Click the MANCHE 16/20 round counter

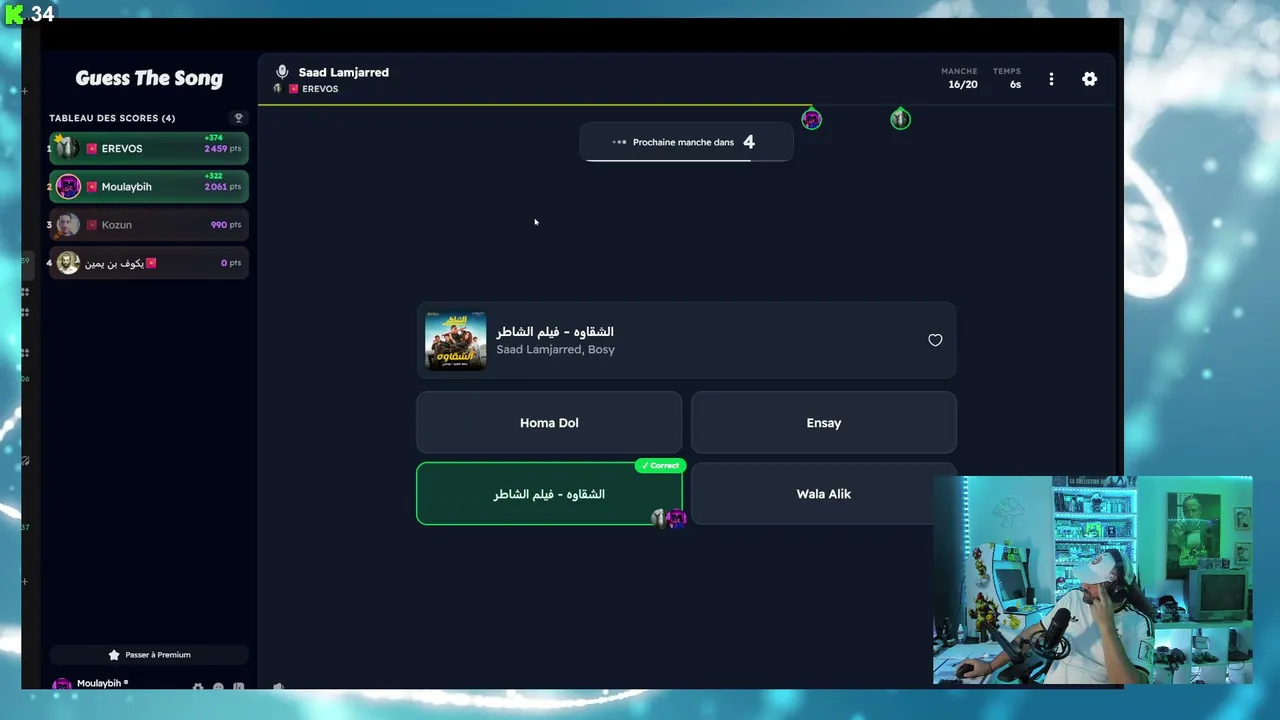point(959,78)
